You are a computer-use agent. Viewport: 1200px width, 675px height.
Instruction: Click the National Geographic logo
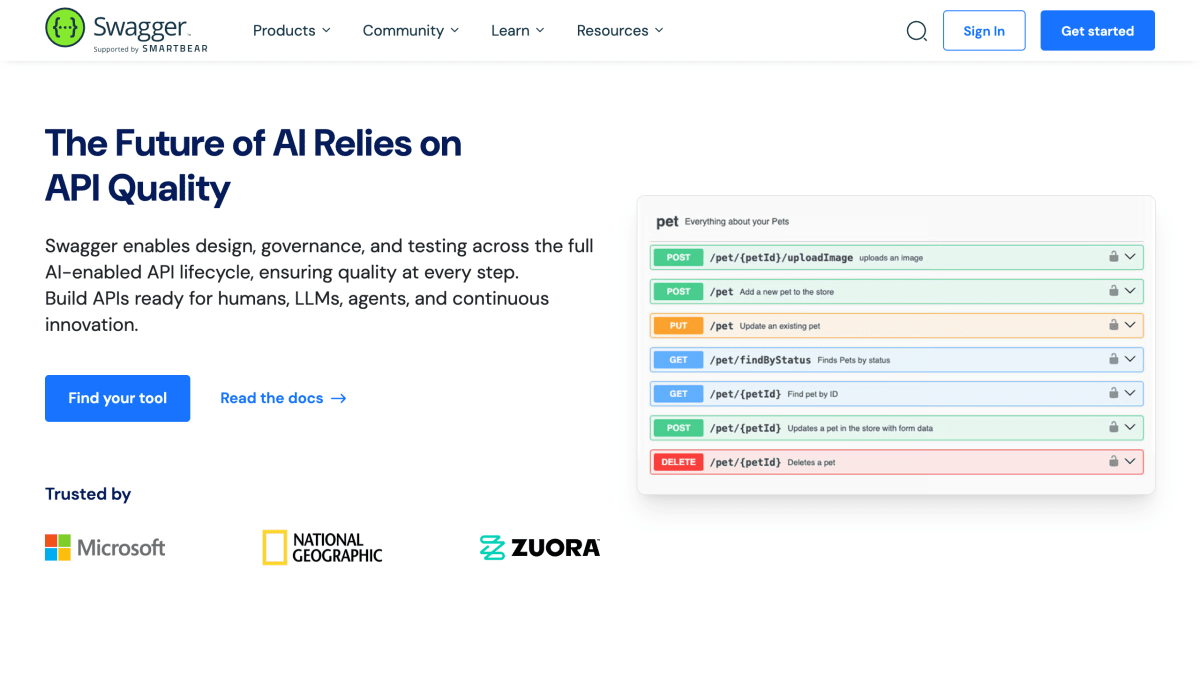click(x=322, y=547)
